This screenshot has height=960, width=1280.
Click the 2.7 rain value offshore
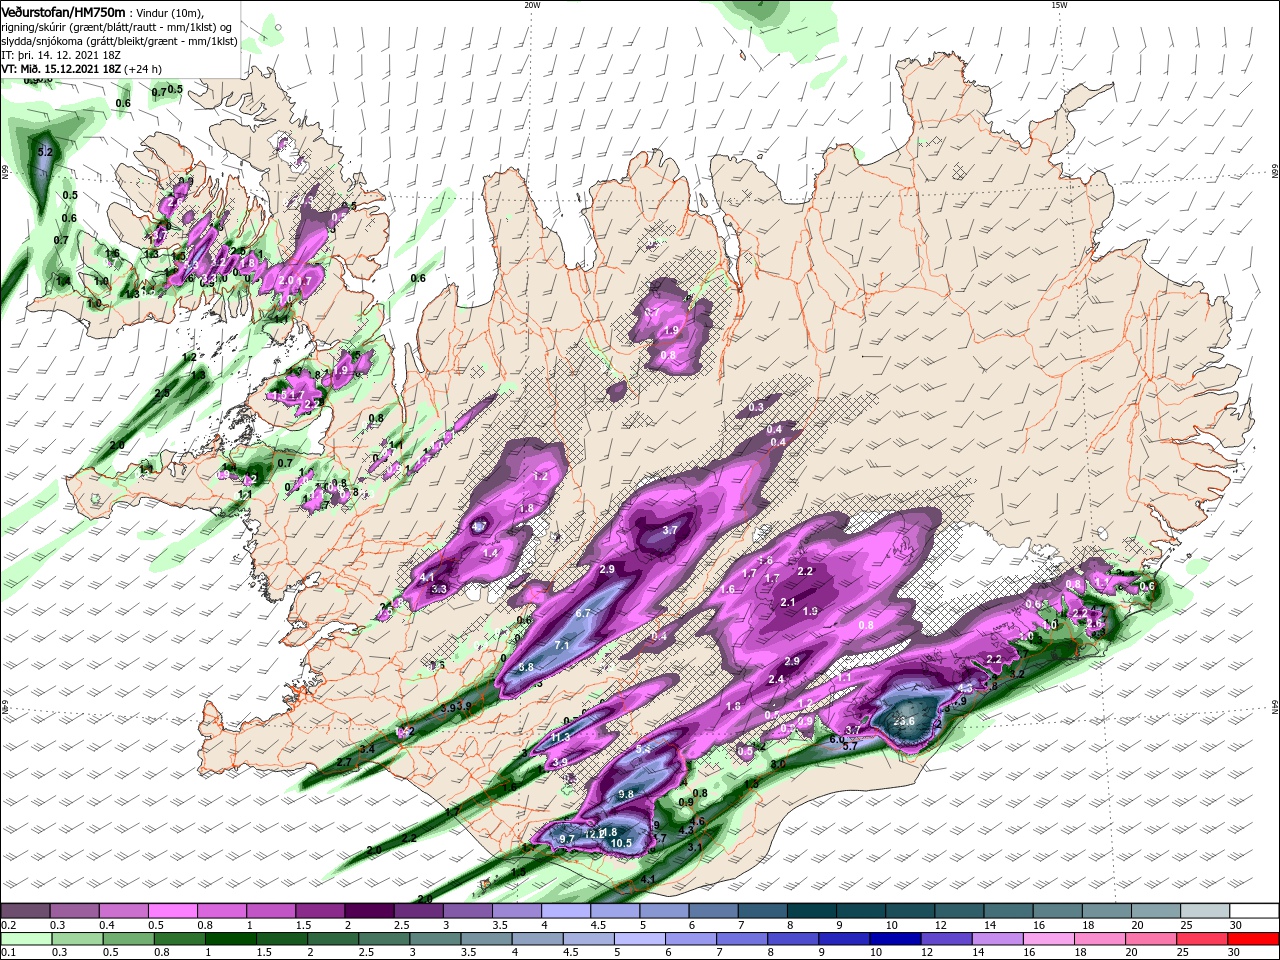pos(344,762)
